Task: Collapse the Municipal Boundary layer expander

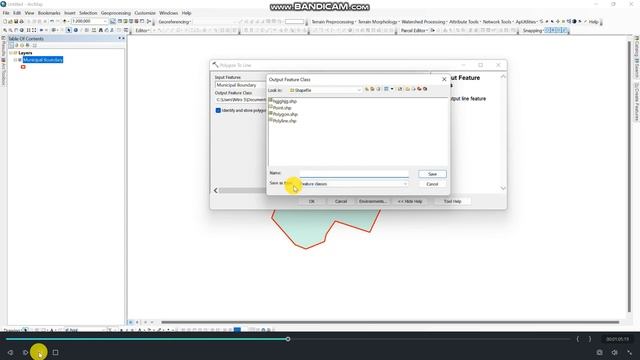Action: pyautogui.click(x=15, y=60)
